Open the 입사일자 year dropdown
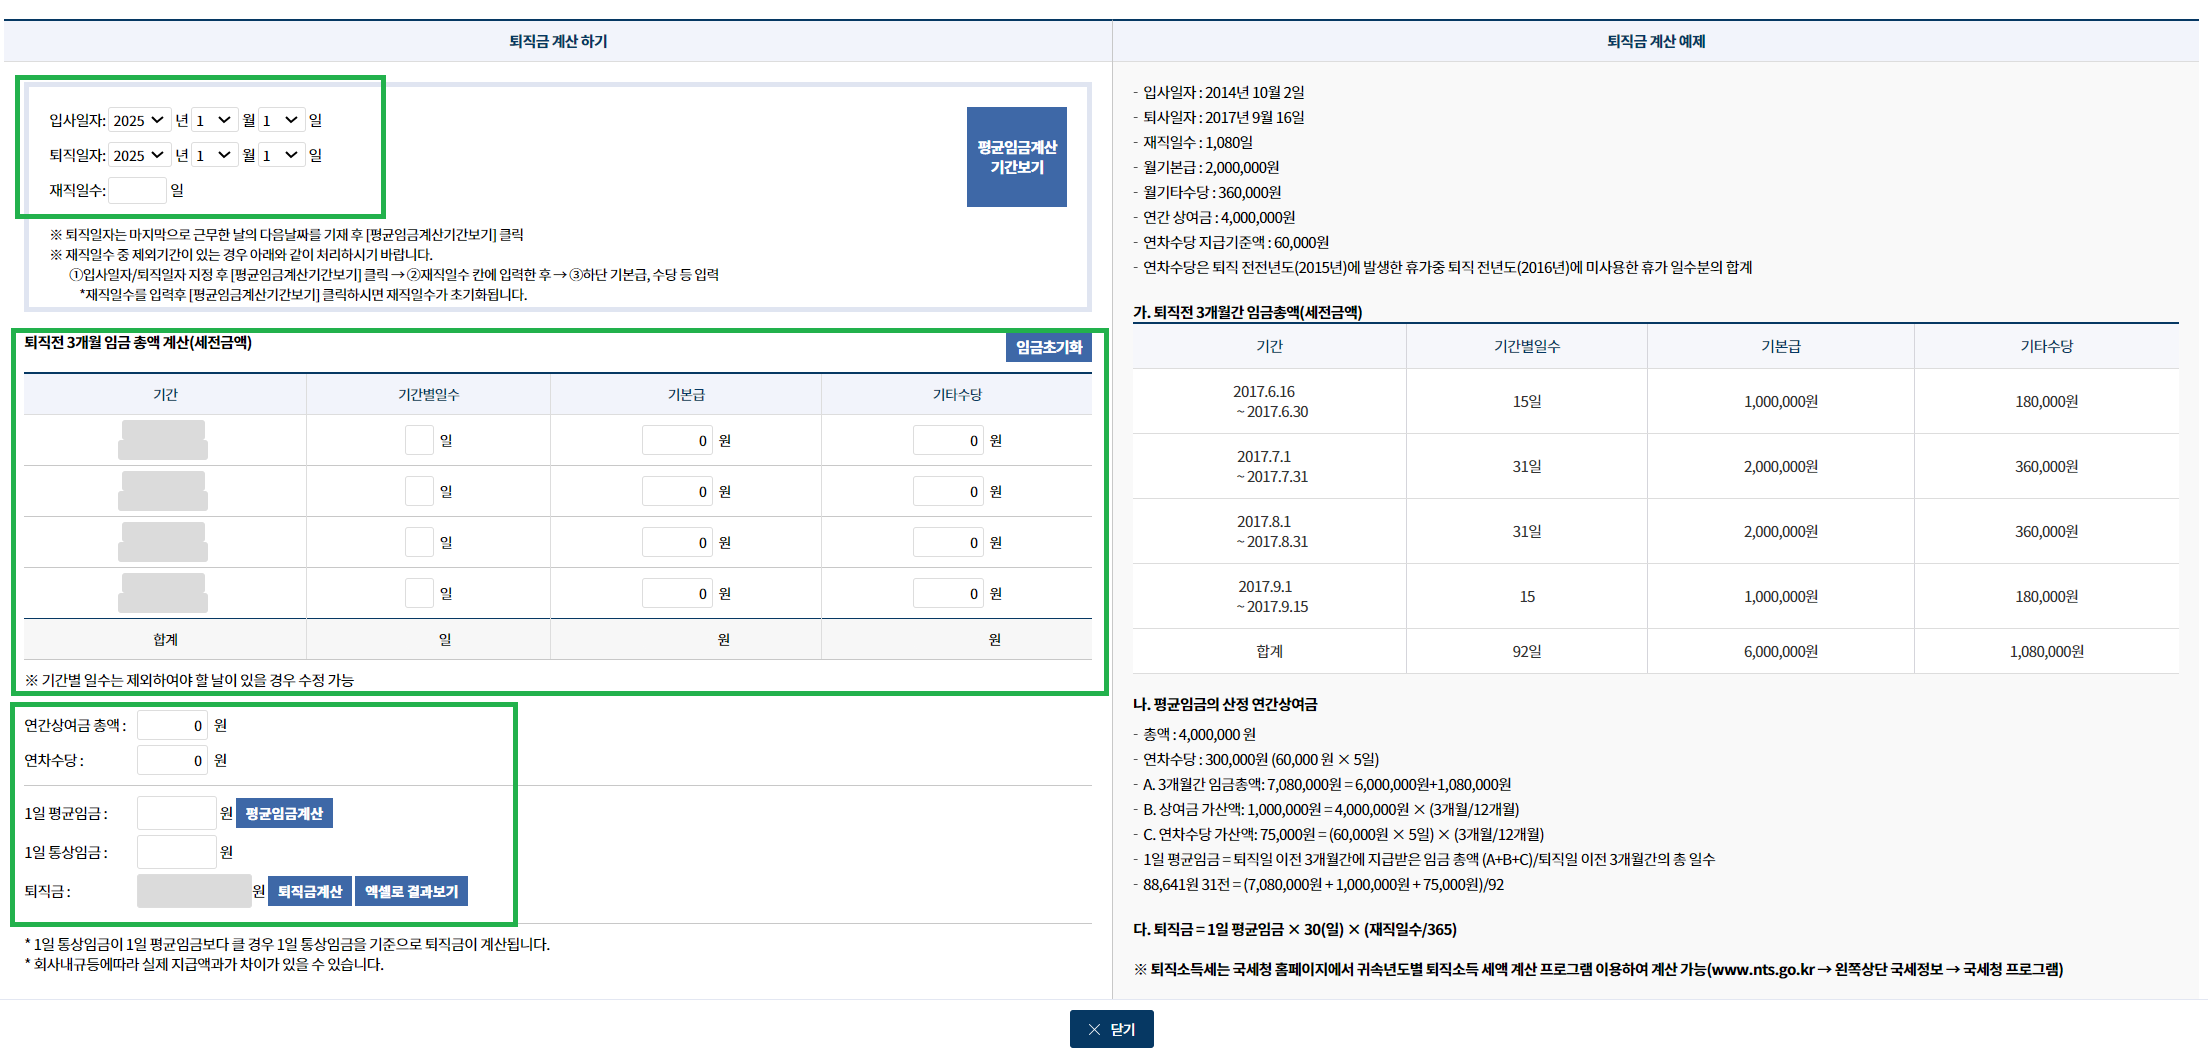Viewport: 2208px width, 1052px height. (139, 119)
